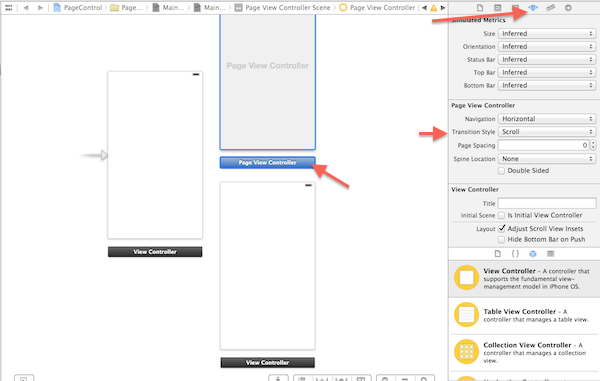Show the Identity inspector
Screen dimensions: 600x381
coord(515,8)
